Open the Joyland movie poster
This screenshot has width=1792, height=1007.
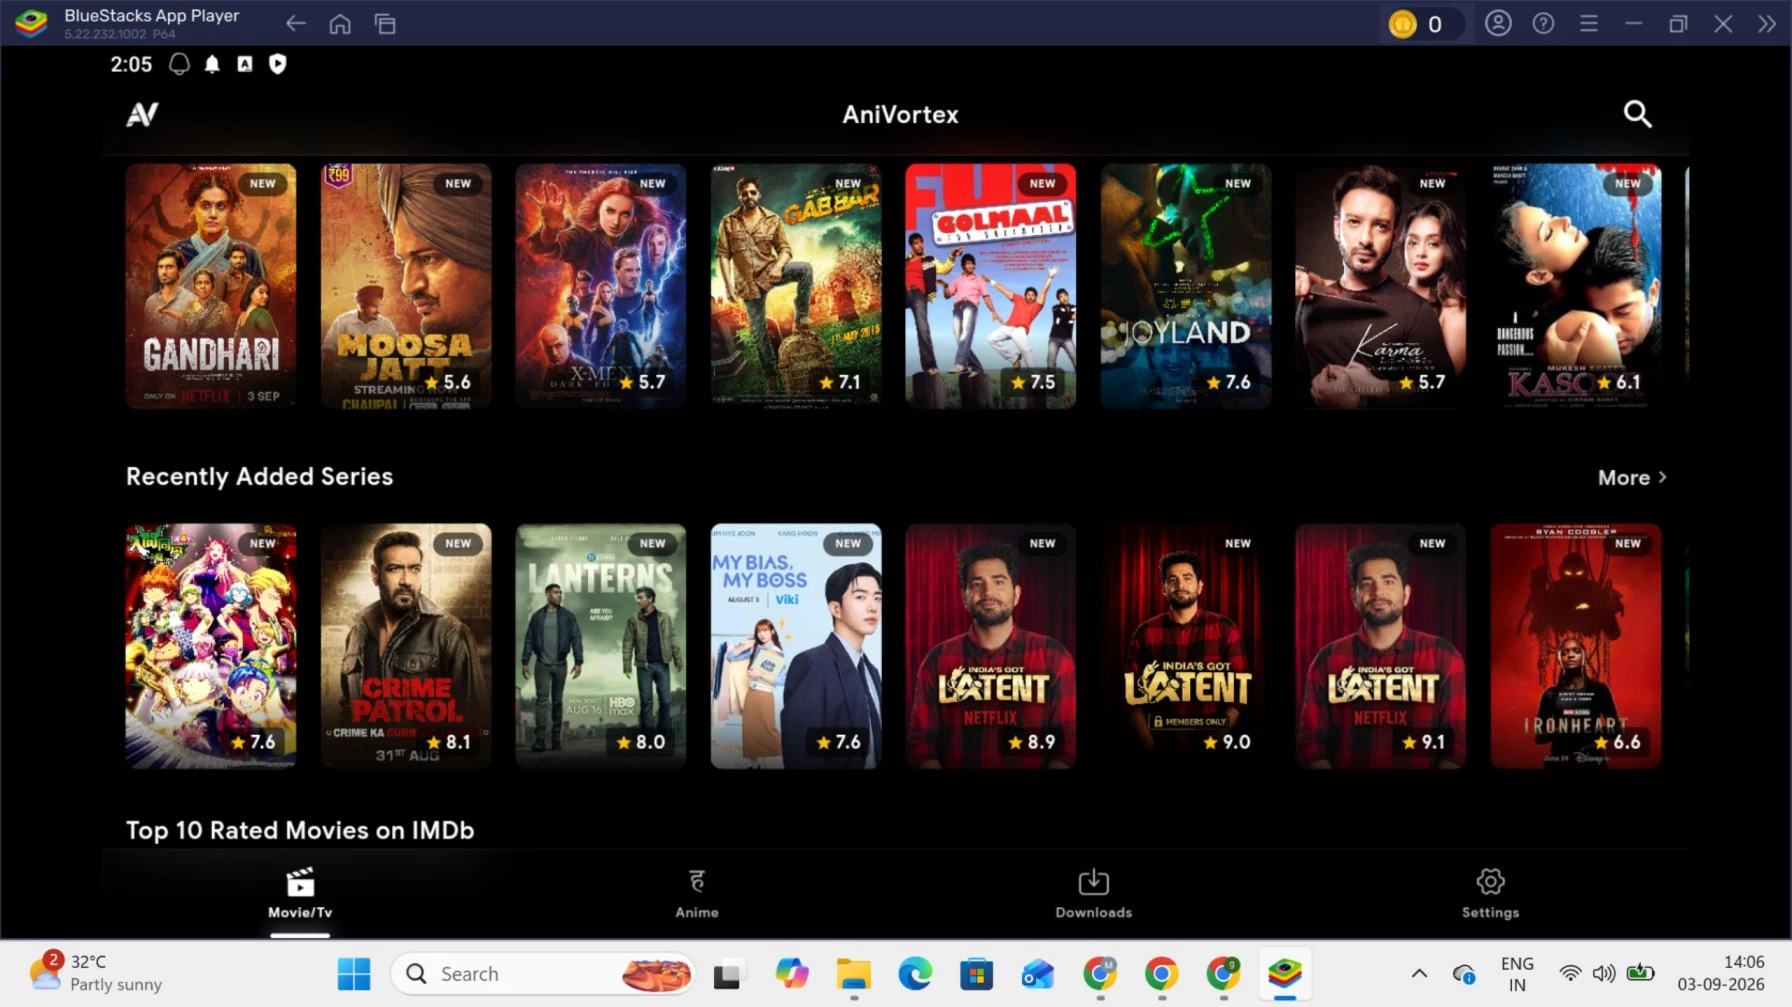[x=1186, y=286]
